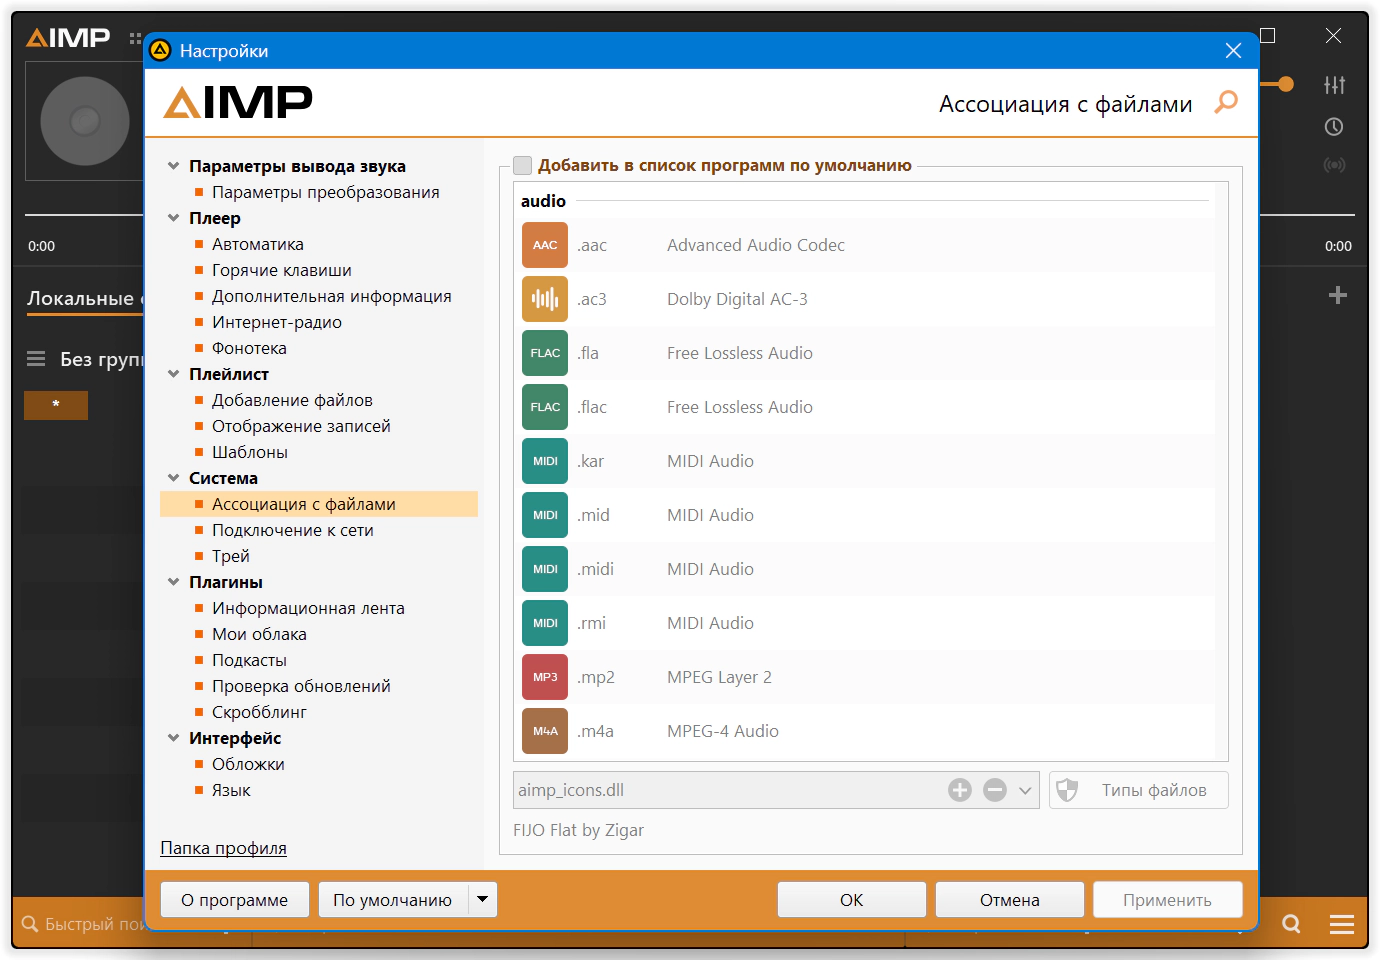Click the album art disc placeholder

point(85,121)
